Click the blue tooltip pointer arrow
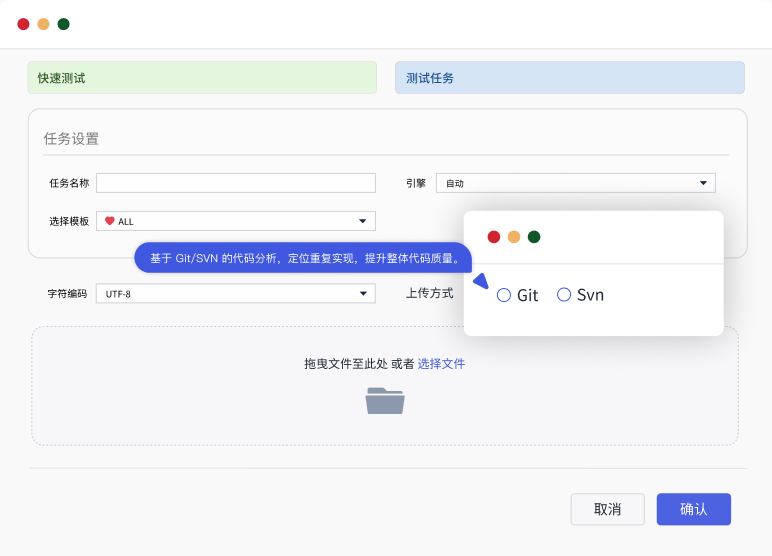The height and width of the screenshot is (556, 772). (480, 282)
